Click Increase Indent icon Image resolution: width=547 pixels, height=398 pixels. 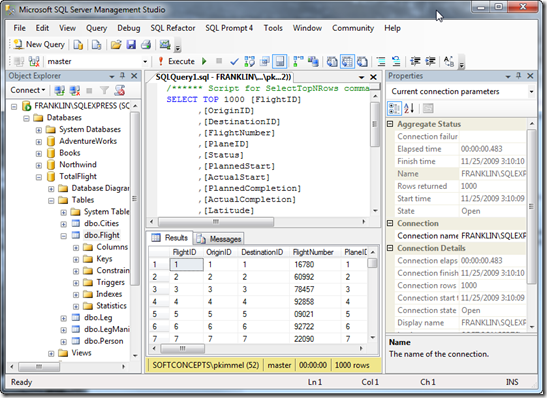pyautogui.click(x=430, y=61)
